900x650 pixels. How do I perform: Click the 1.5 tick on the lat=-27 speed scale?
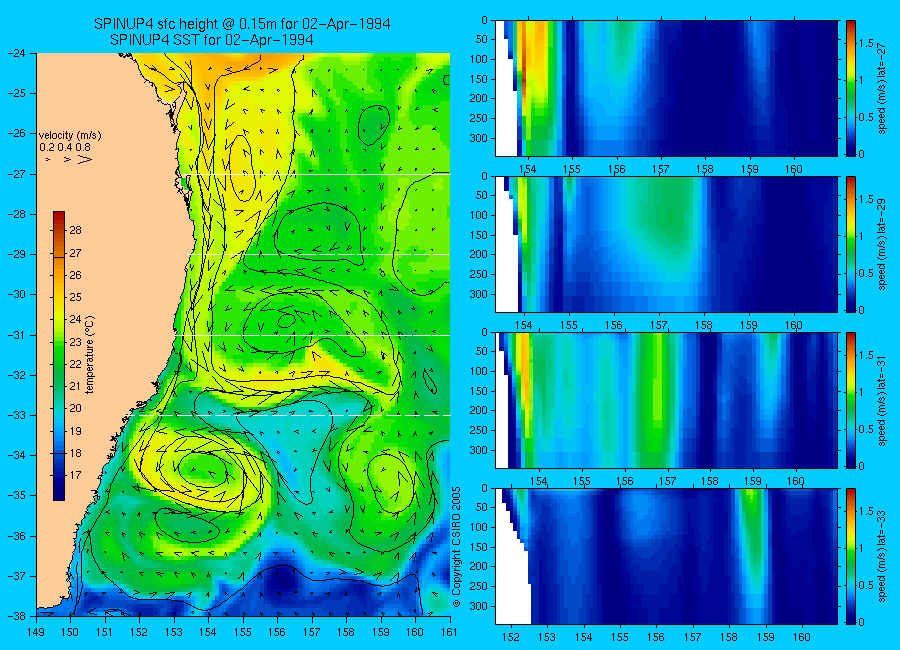(867, 44)
